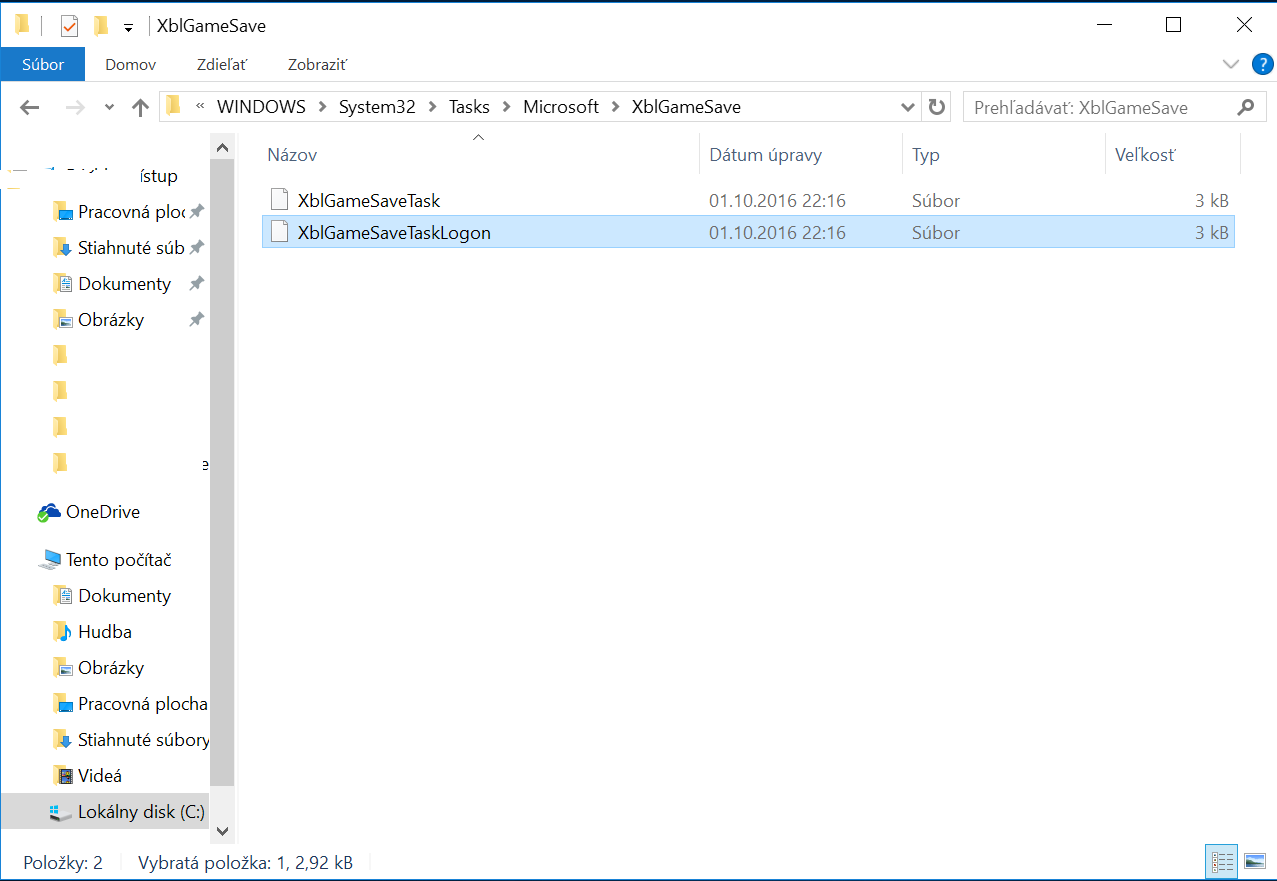Open address bar history dropdown

click(907, 107)
